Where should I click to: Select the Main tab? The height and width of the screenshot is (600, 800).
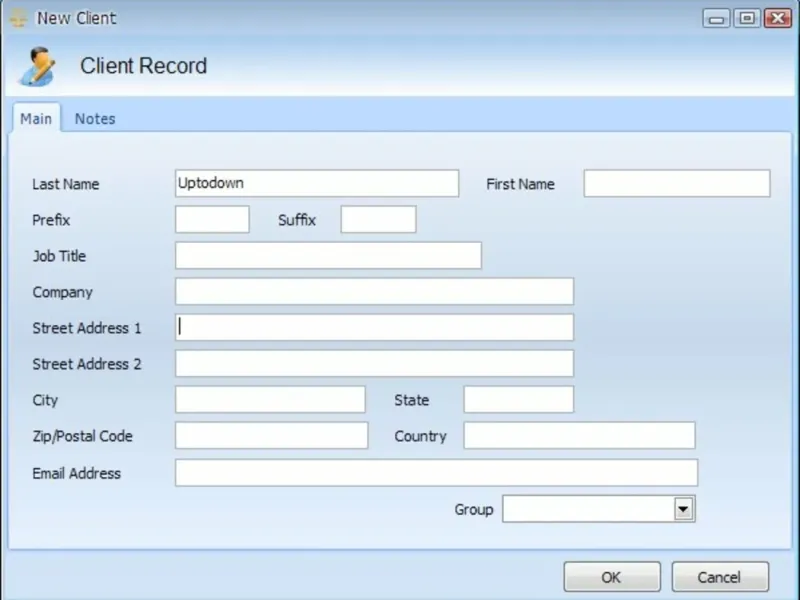click(x=36, y=119)
